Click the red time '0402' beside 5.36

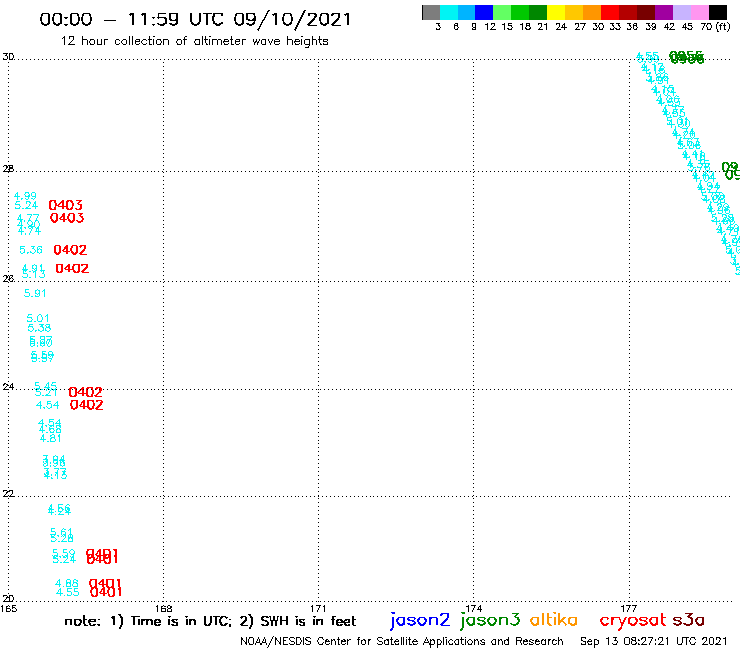click(x=70, y=250)
